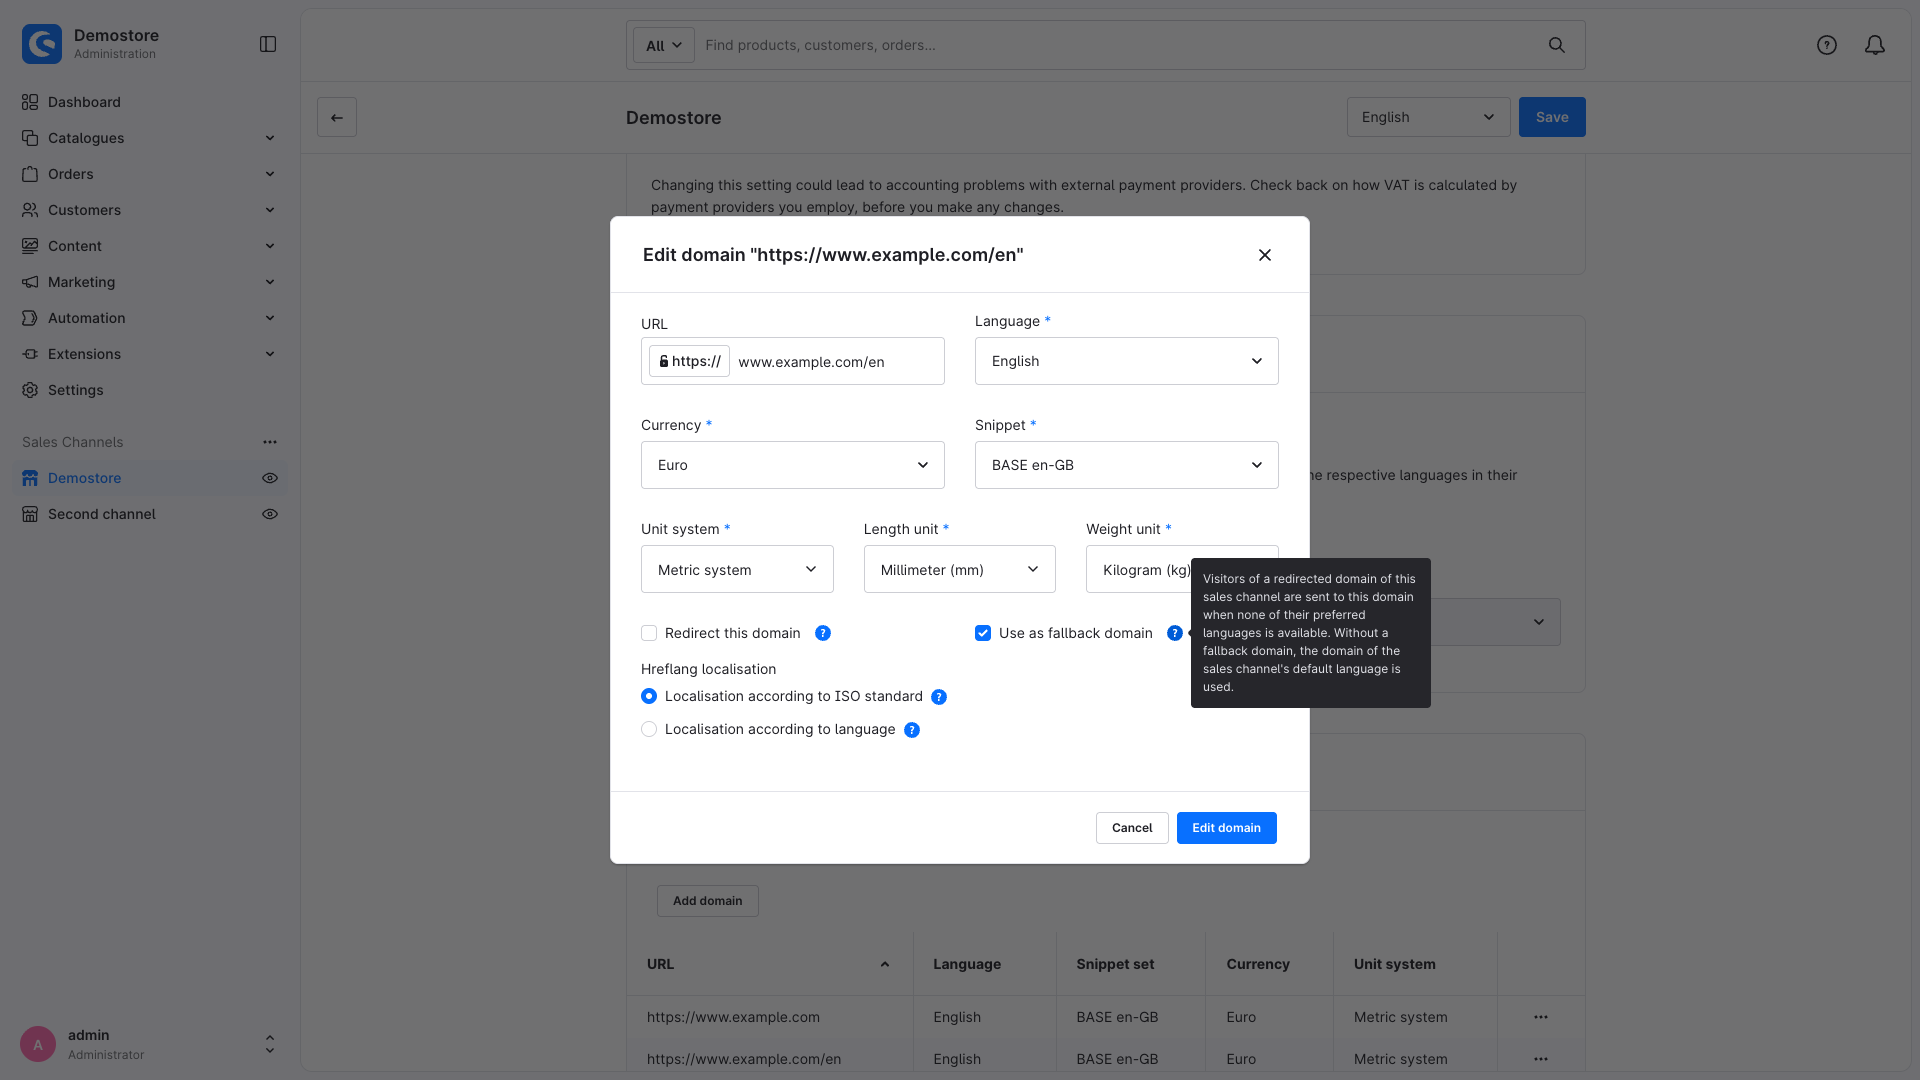
Task: Show help for localisation by language
Action: click(912, 730)
